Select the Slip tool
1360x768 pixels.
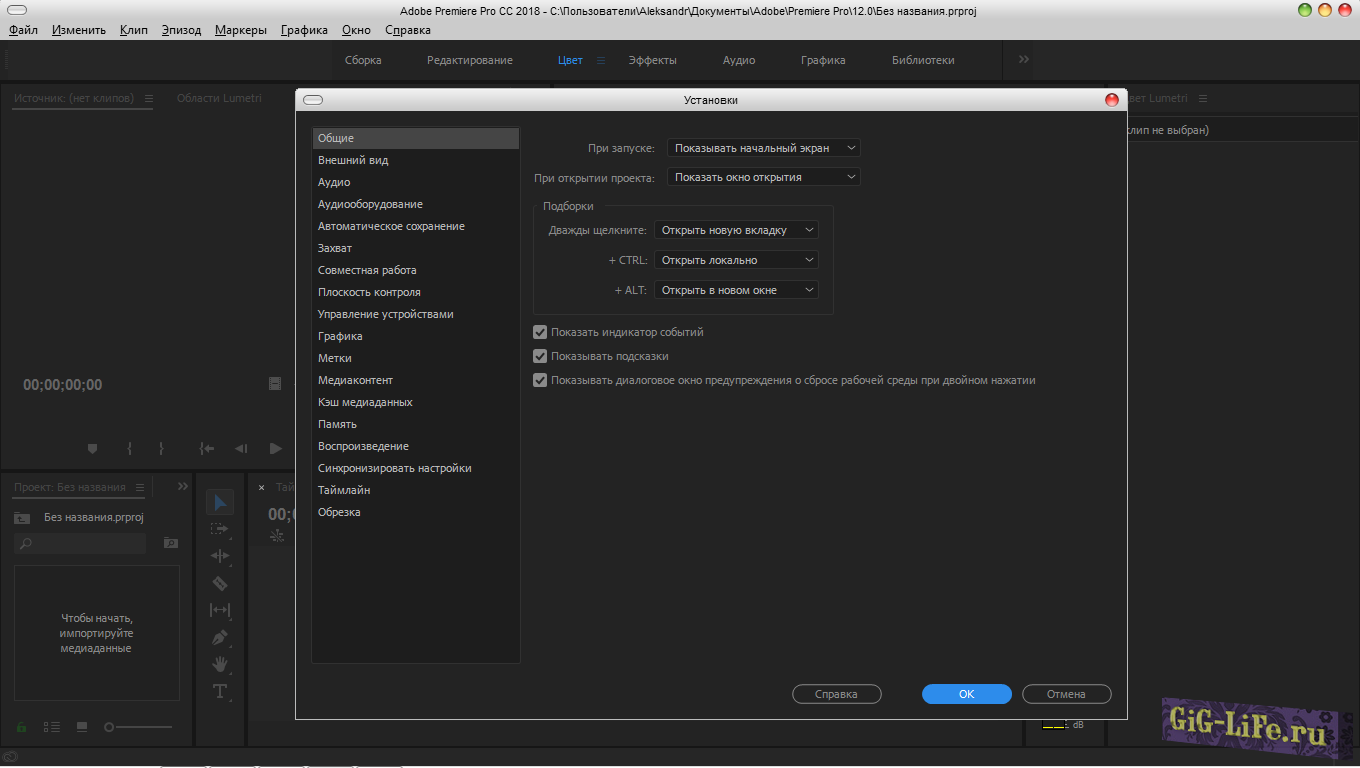tap(220, 610)
